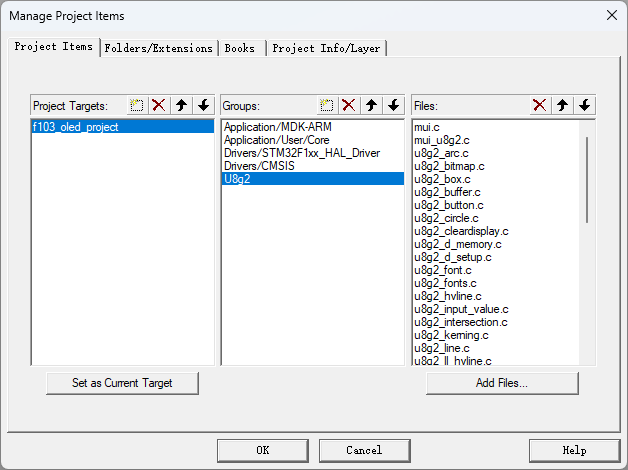Select file u8g2_intersection.c

point(496,322)
